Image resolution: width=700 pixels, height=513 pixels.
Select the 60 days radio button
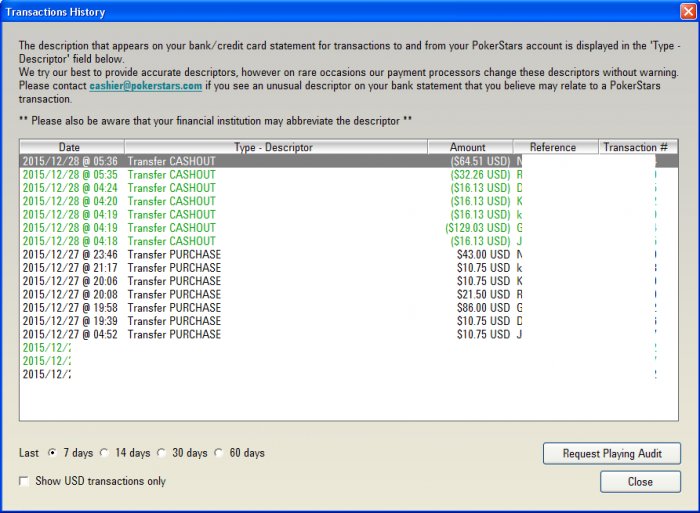point(219,453)
